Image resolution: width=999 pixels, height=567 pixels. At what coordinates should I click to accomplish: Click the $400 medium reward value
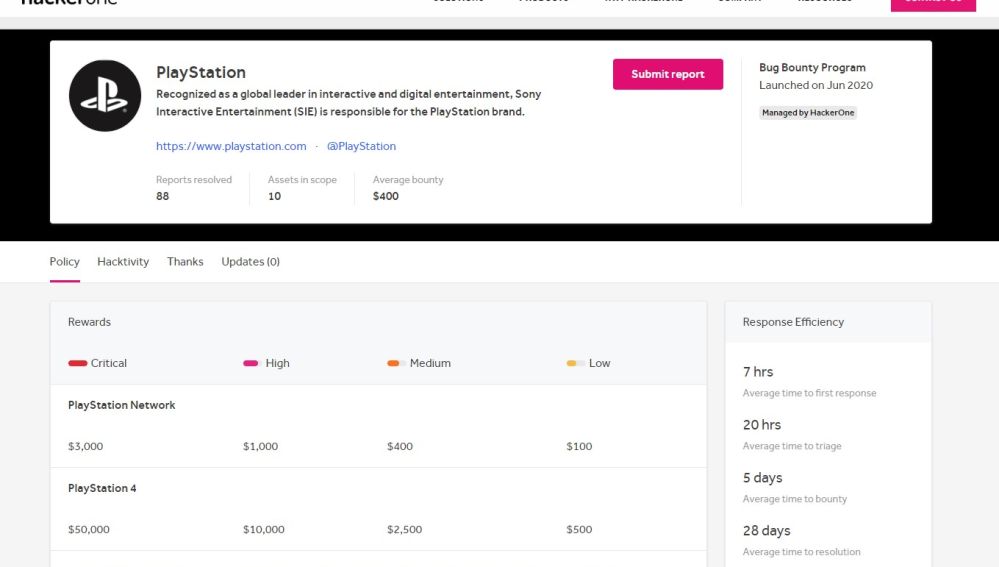coord(400,446)
